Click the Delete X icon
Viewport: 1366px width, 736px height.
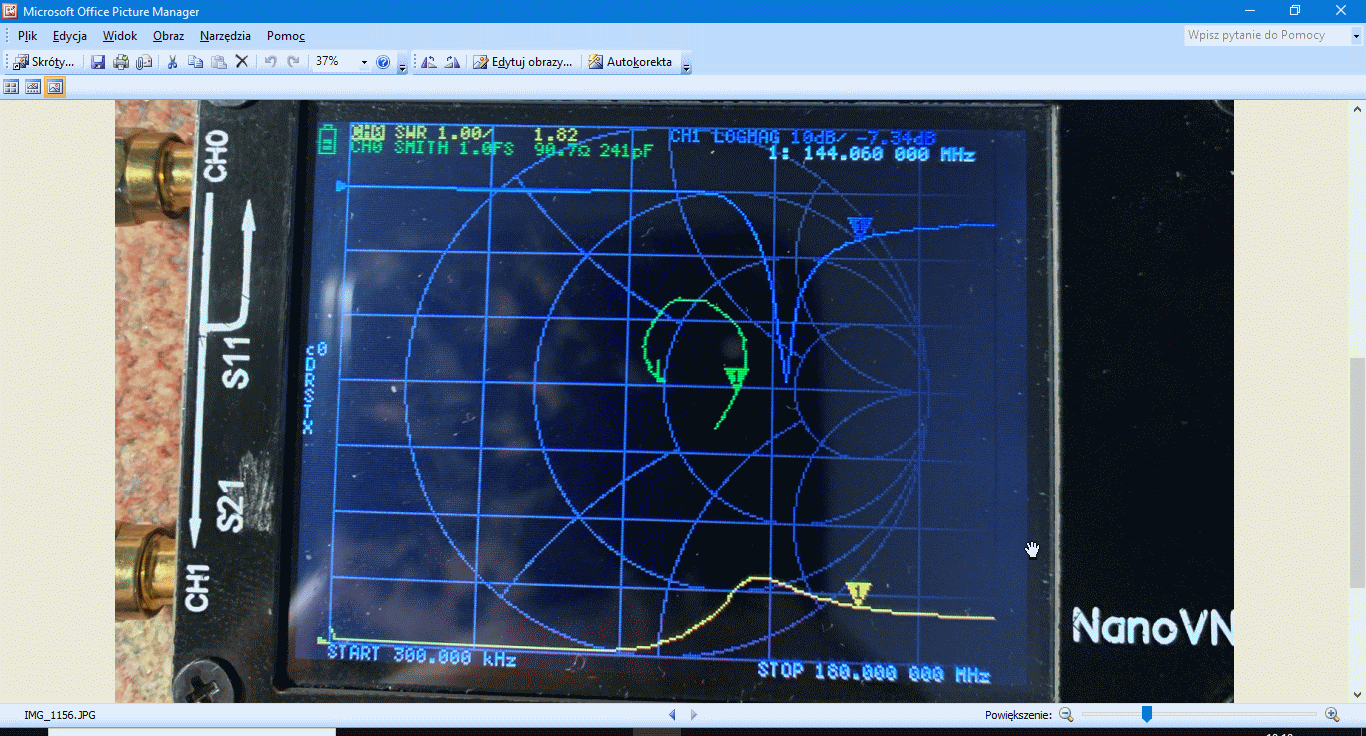tap(241, 62)
